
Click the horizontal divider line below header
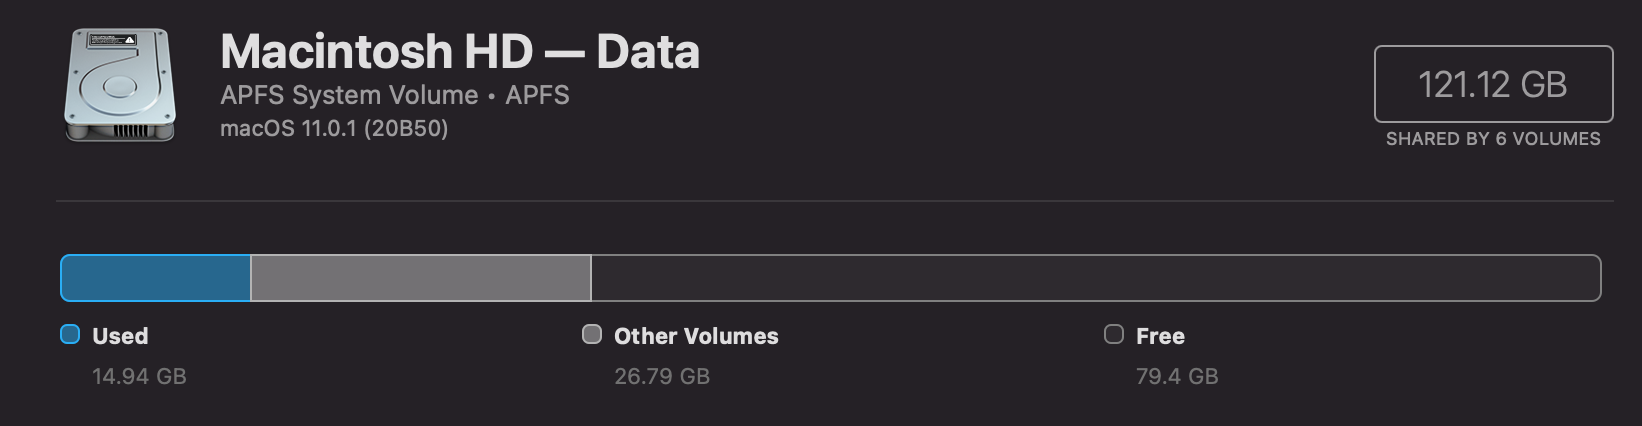[835, 201]
